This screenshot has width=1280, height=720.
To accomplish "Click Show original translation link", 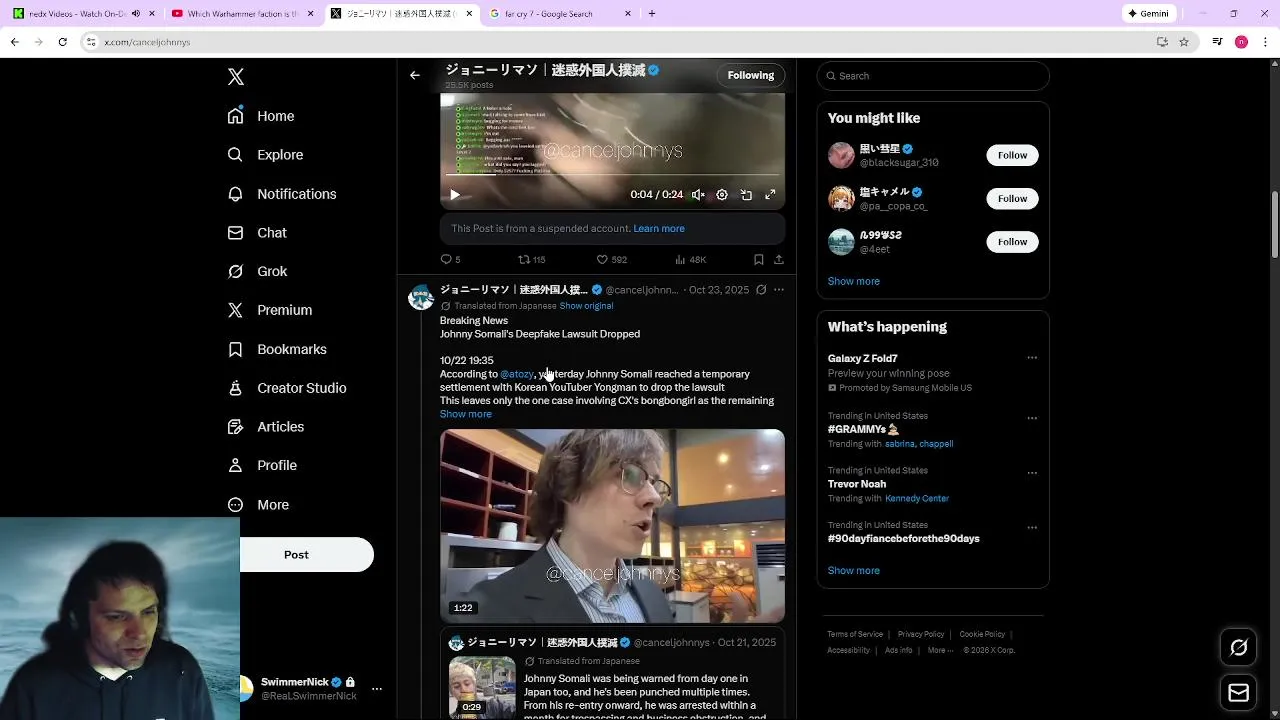I will pos(586,306).
